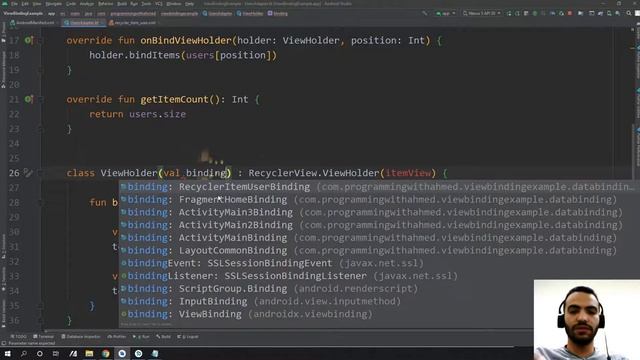Open the Build tool window
The image size is (640, 360).
click(163, 337)
